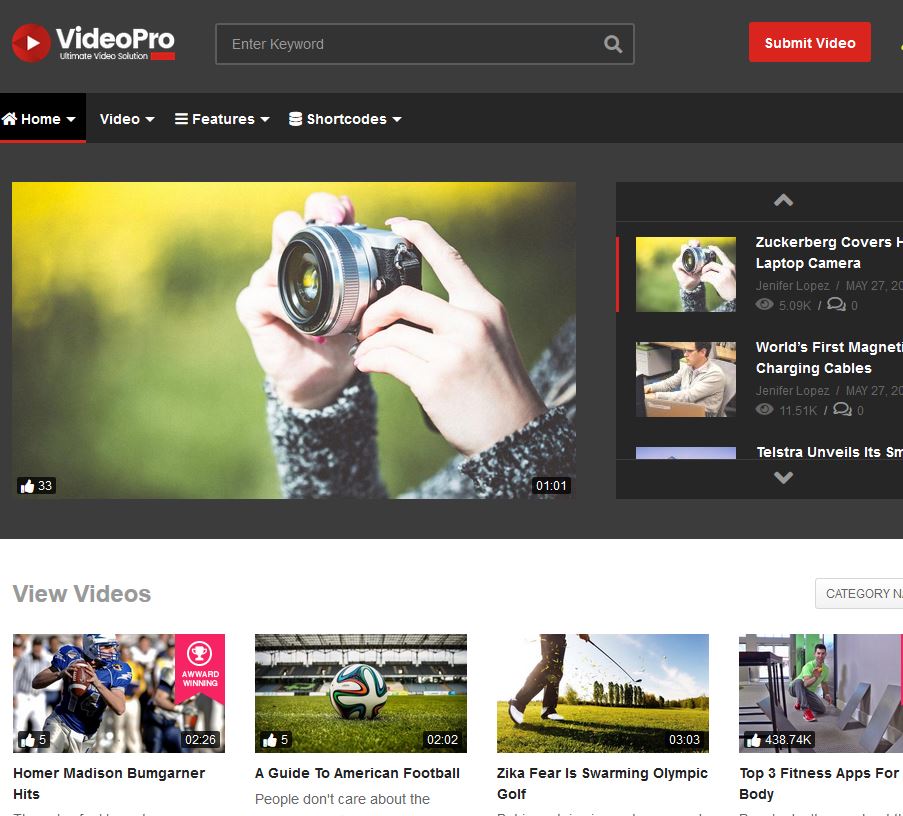Open A Guide To American Football link
903x816 pixels.
pyautogui.click(x=357, y=773)
